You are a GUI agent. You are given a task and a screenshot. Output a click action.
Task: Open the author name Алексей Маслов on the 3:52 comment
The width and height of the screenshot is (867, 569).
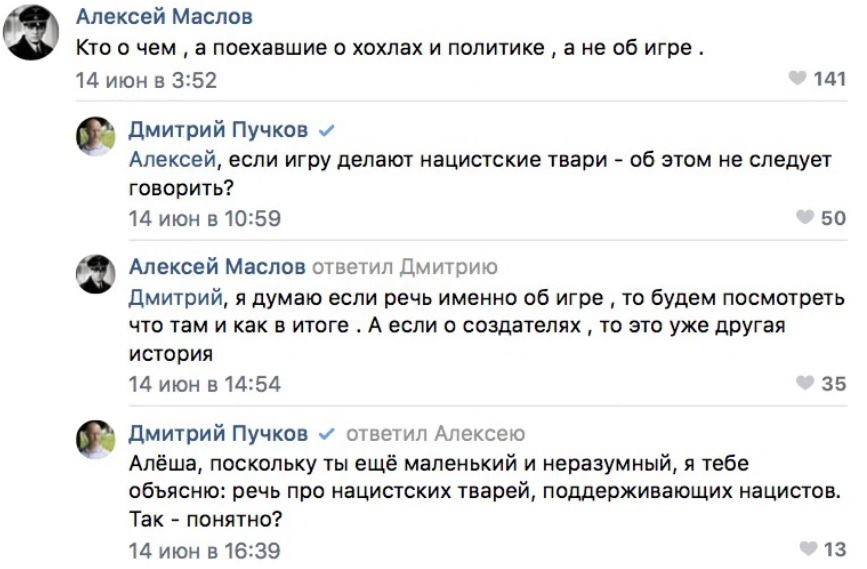click(164, 17)
